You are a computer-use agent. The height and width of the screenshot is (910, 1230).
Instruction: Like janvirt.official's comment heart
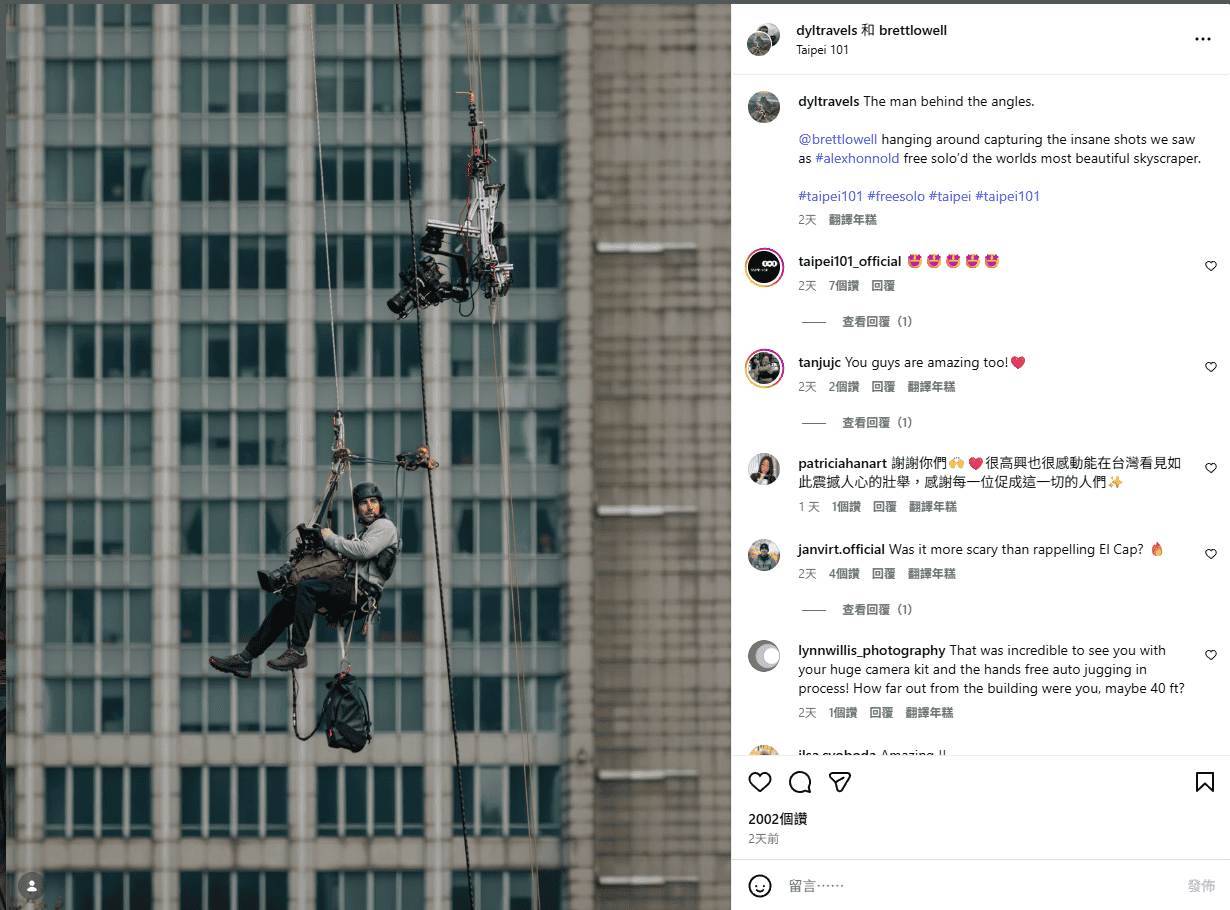(1211, 554)
